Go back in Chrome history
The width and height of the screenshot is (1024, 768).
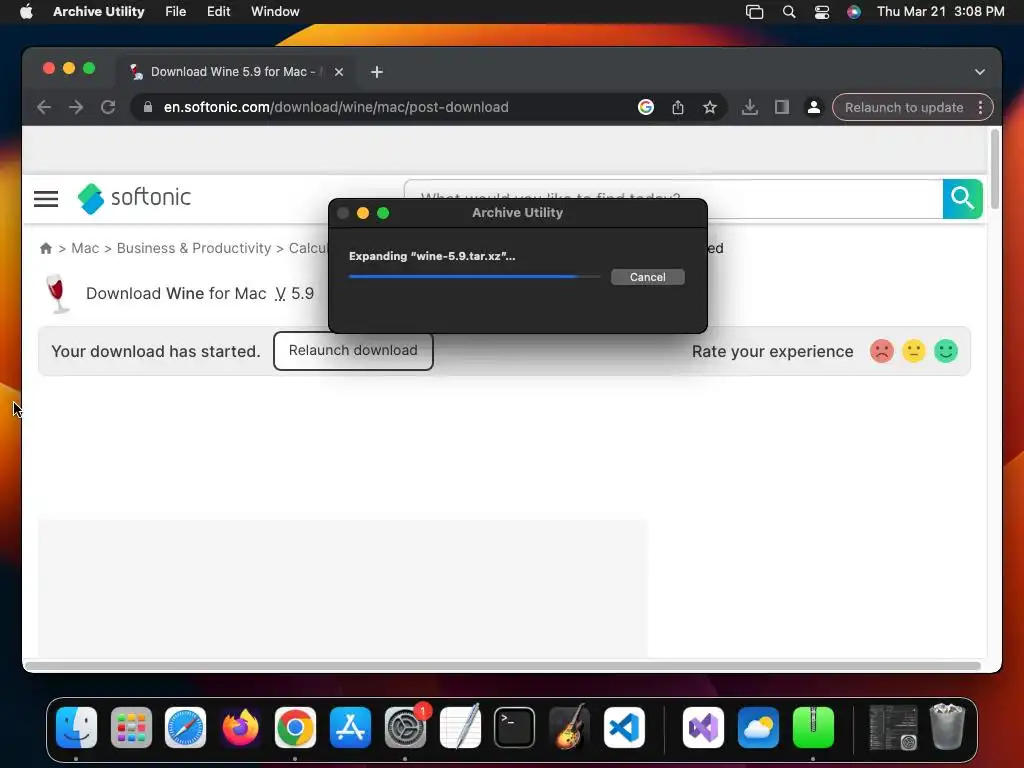44,107
